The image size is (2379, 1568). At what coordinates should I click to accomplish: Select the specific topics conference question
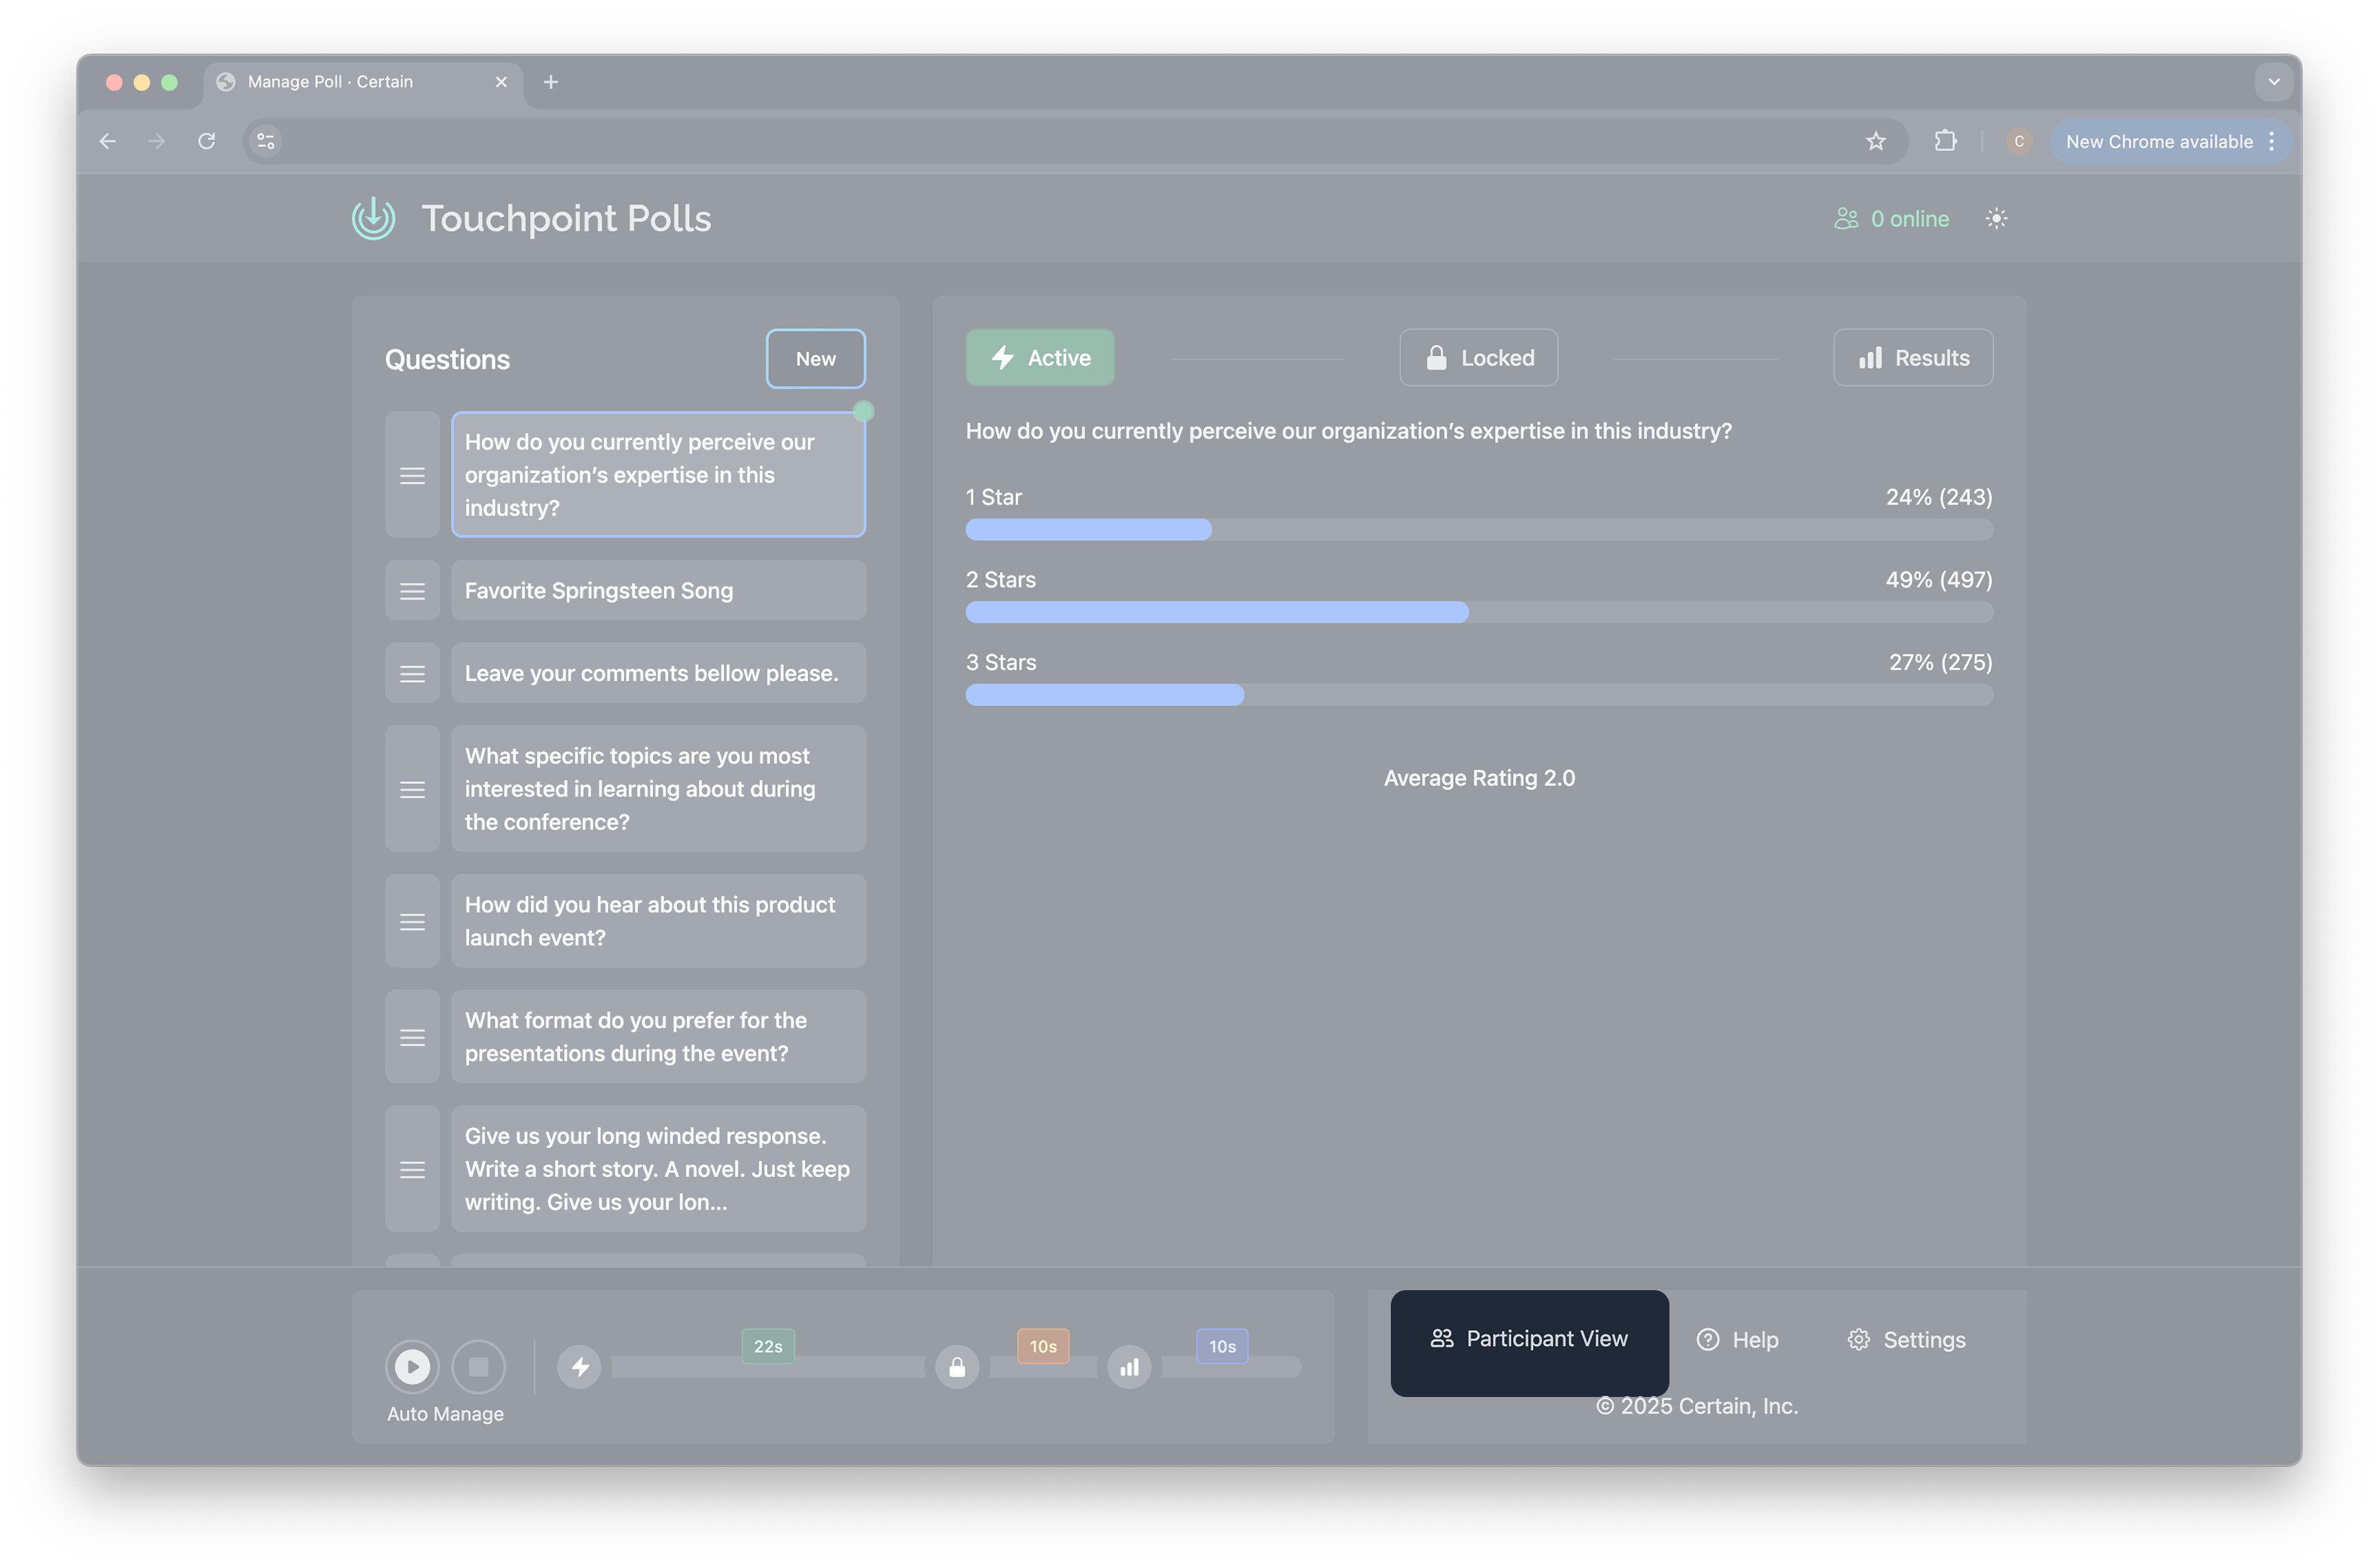(x=658, y=789)
